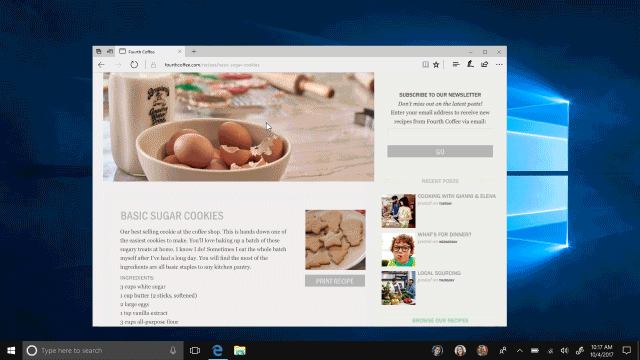Click the browser Back arrow

101,65
